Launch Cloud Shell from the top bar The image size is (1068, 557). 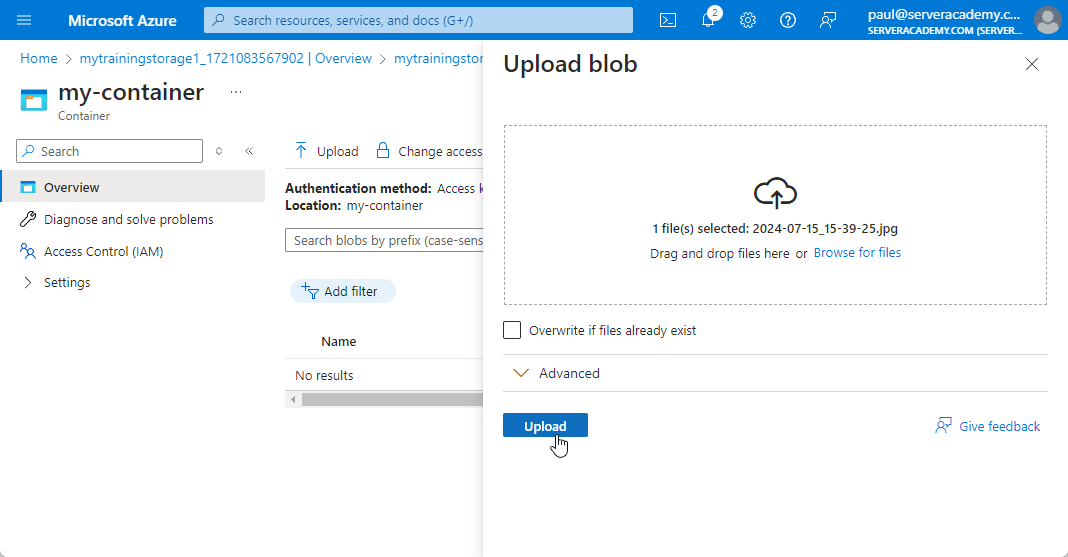pyautogui.click(x=668, y=20)
